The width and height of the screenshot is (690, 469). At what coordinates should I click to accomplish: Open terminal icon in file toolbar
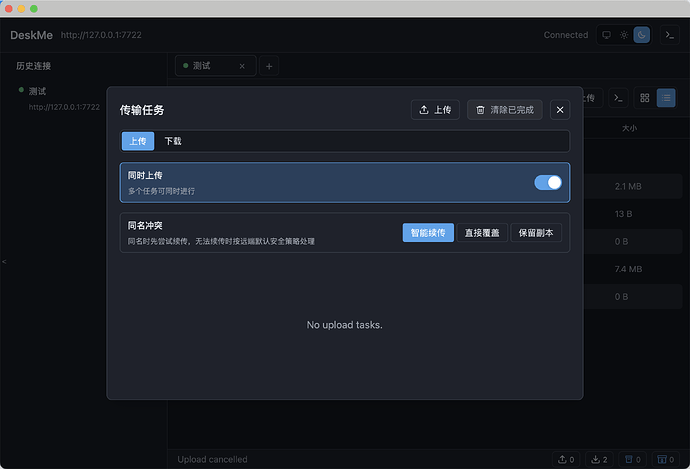click(618, 98)
